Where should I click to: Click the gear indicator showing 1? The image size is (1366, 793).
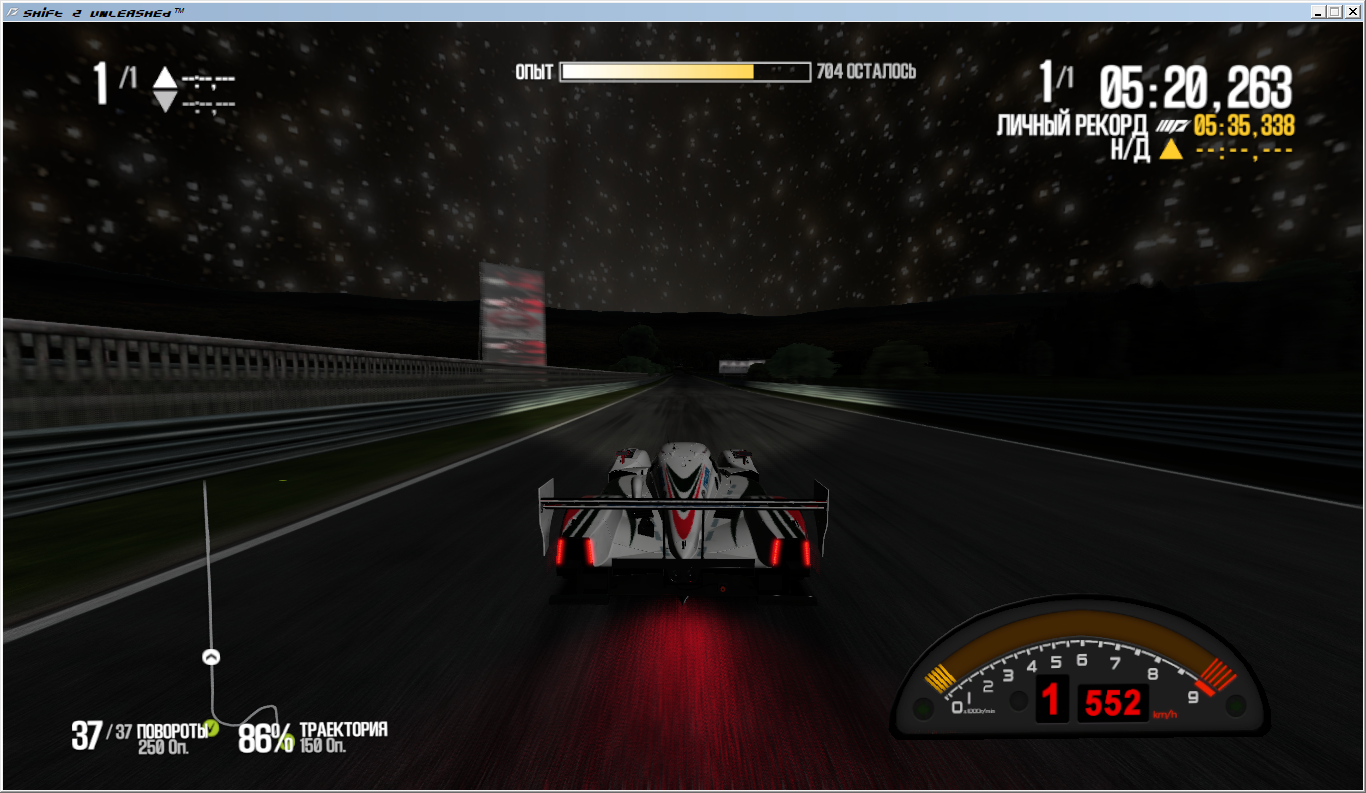tap(1051, 700)
